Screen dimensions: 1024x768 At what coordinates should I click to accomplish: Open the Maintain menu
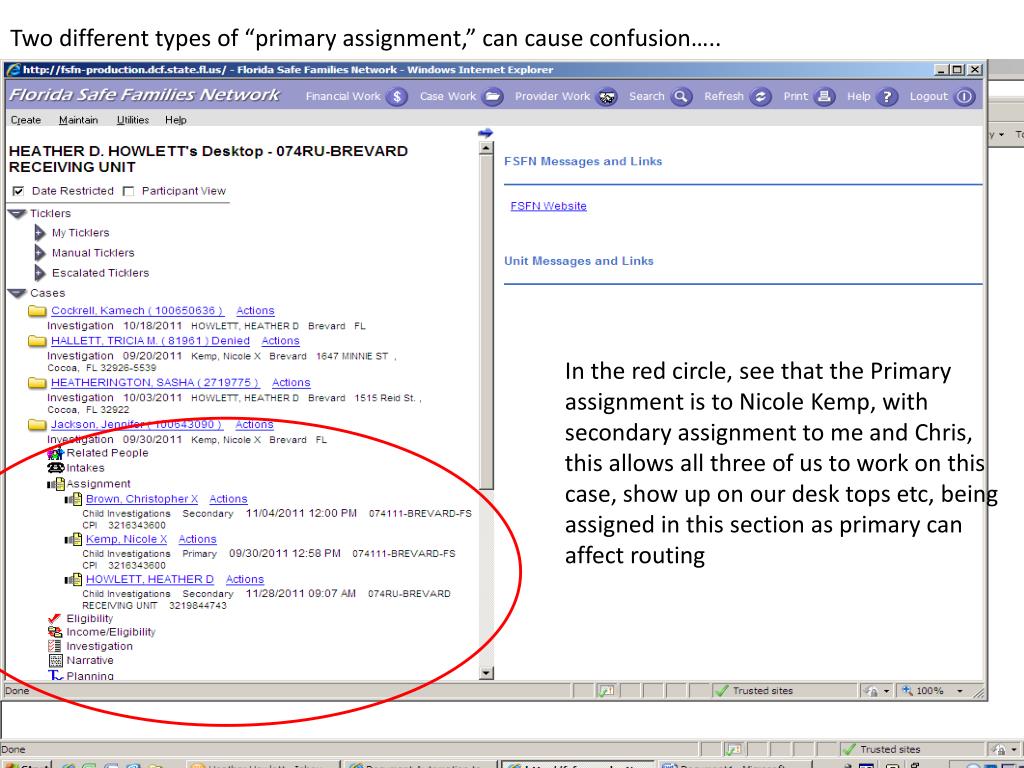pos(78,120)
